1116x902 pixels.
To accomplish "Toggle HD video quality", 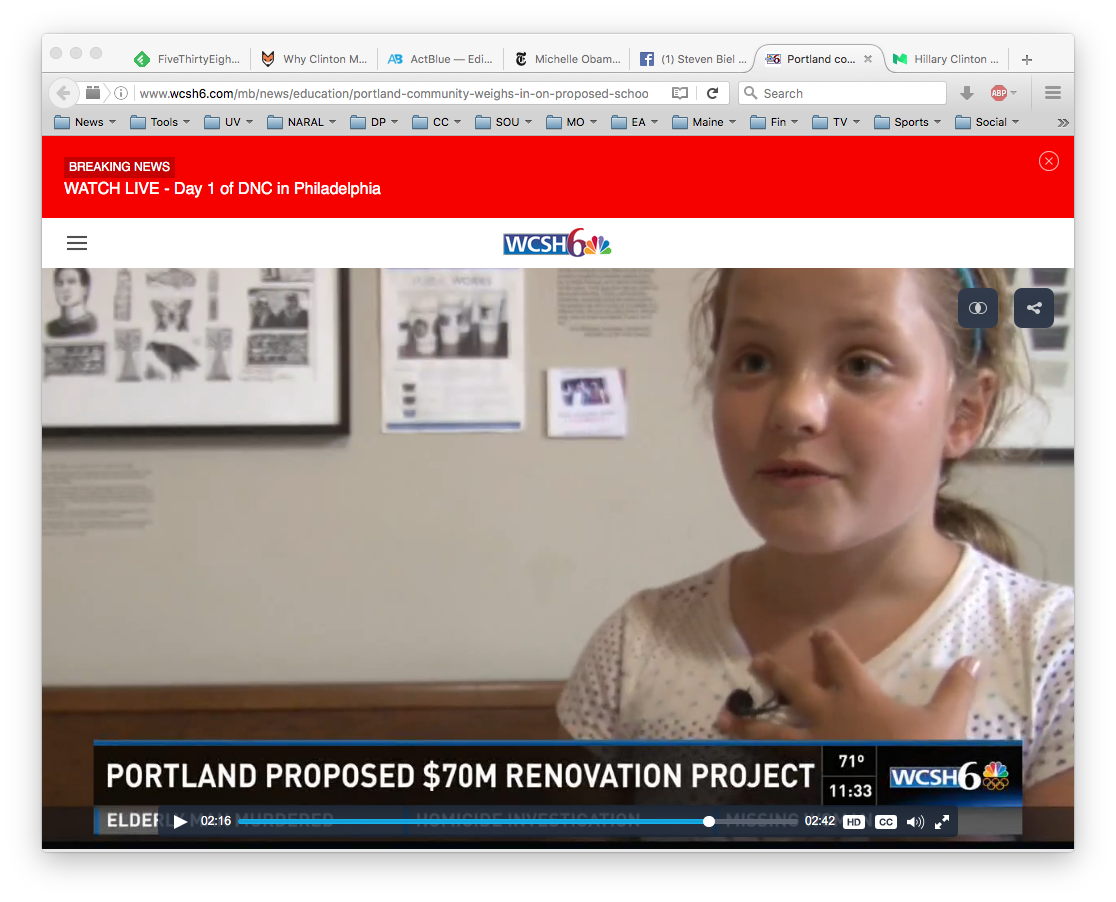I will [853, 822].
